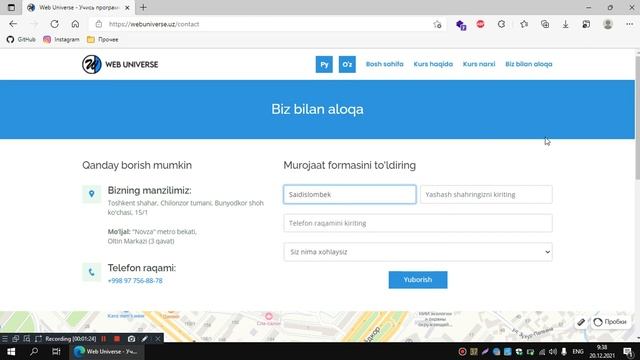Open the Kurs haqida menu item
Image resolution: width=640 pixels, height=360 pixels.
click(433, 64)
